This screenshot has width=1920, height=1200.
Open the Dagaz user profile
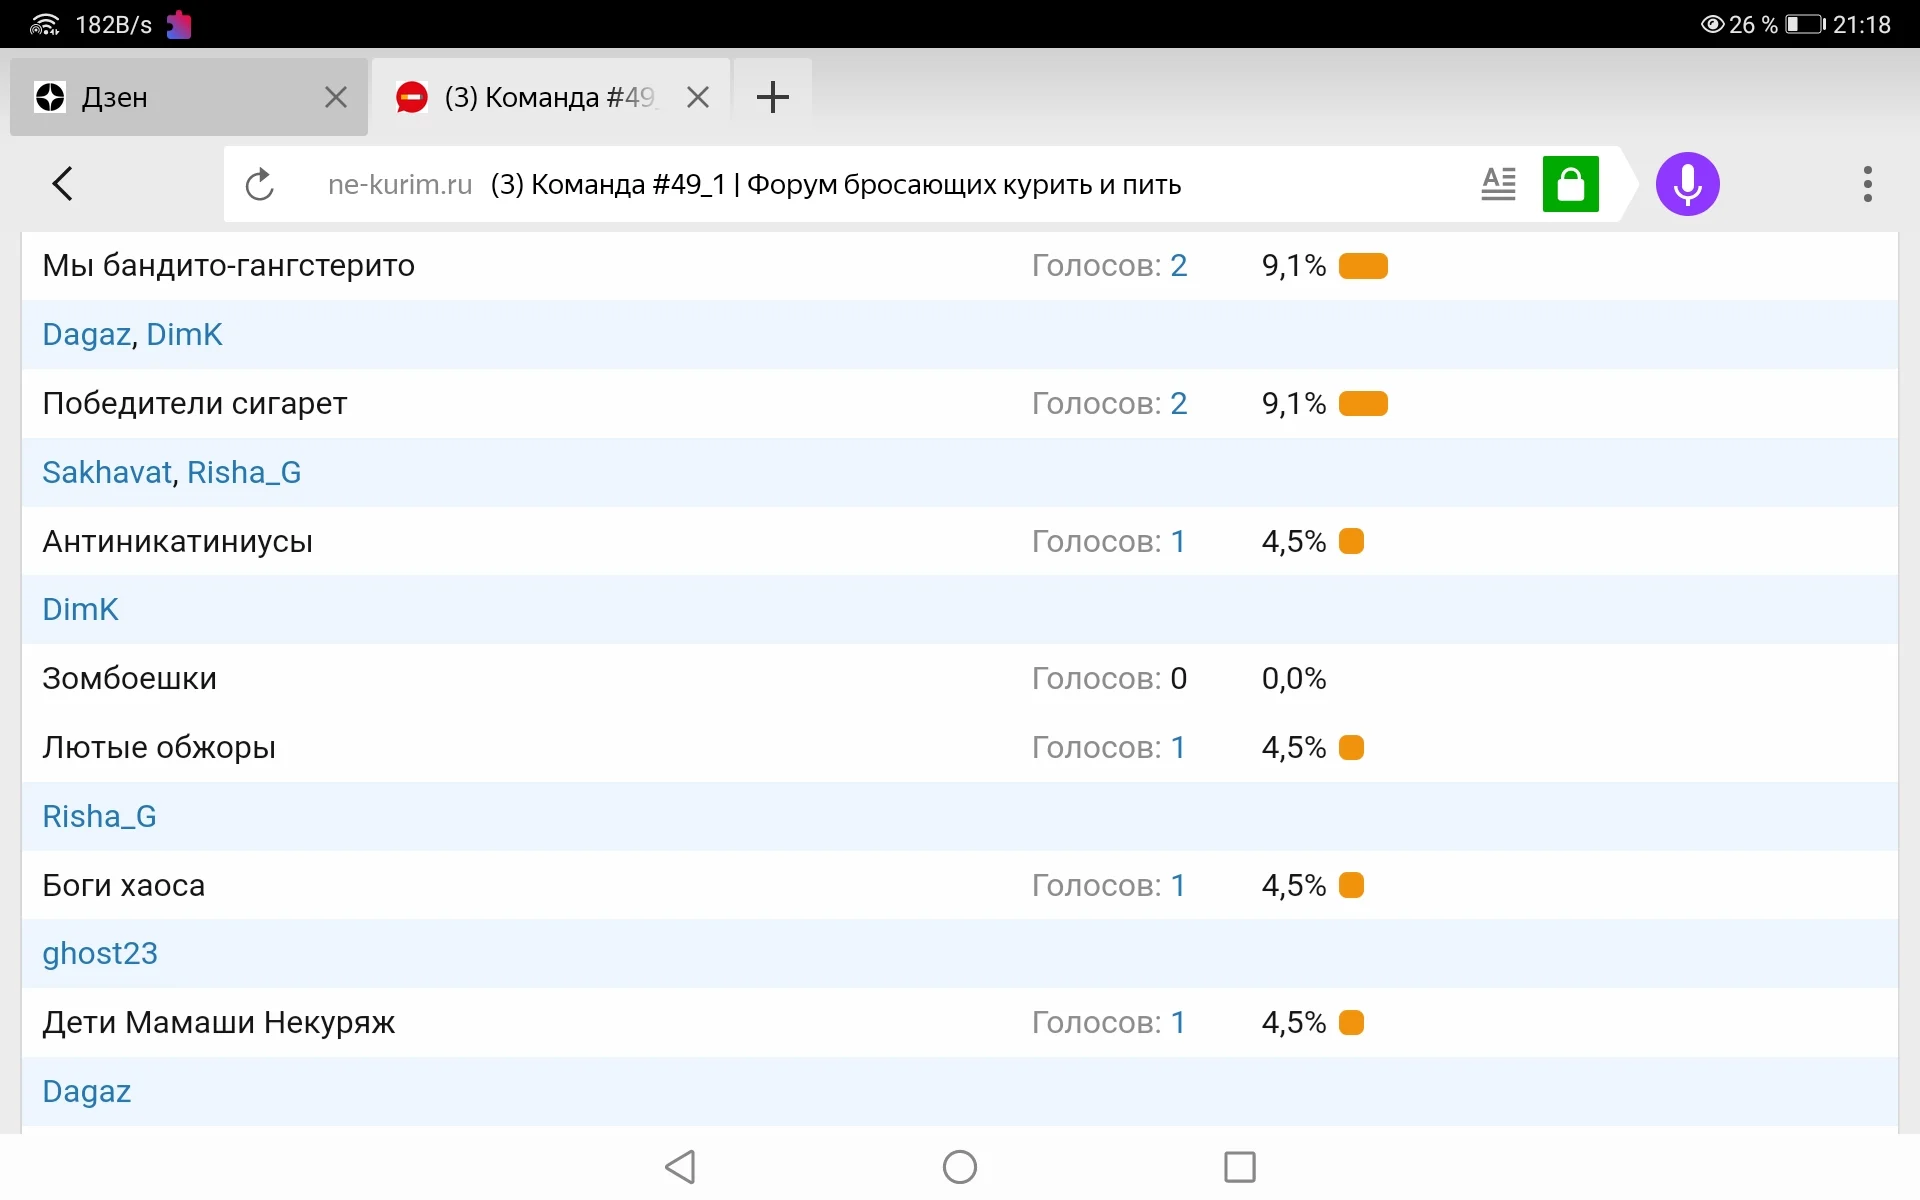tap(85, 334)
